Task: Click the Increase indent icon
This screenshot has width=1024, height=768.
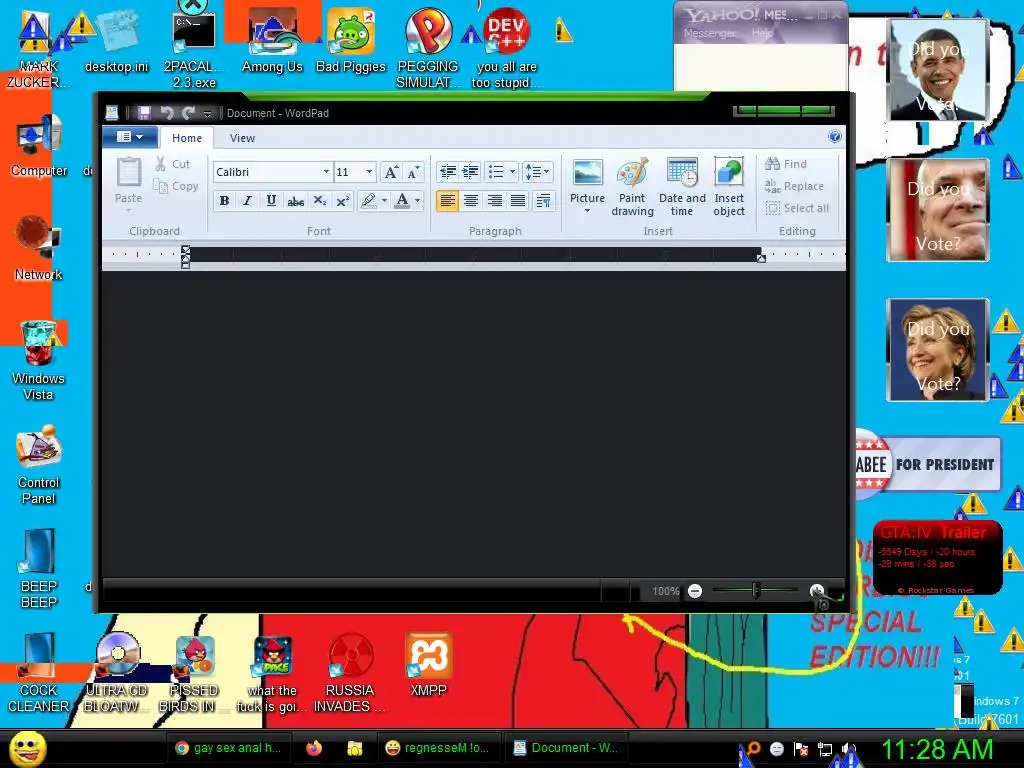Action: point(471,172)
